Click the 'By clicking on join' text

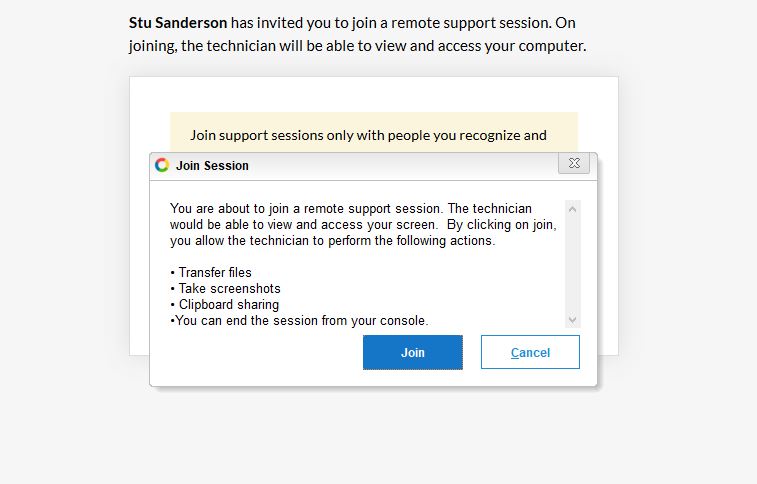502,225
